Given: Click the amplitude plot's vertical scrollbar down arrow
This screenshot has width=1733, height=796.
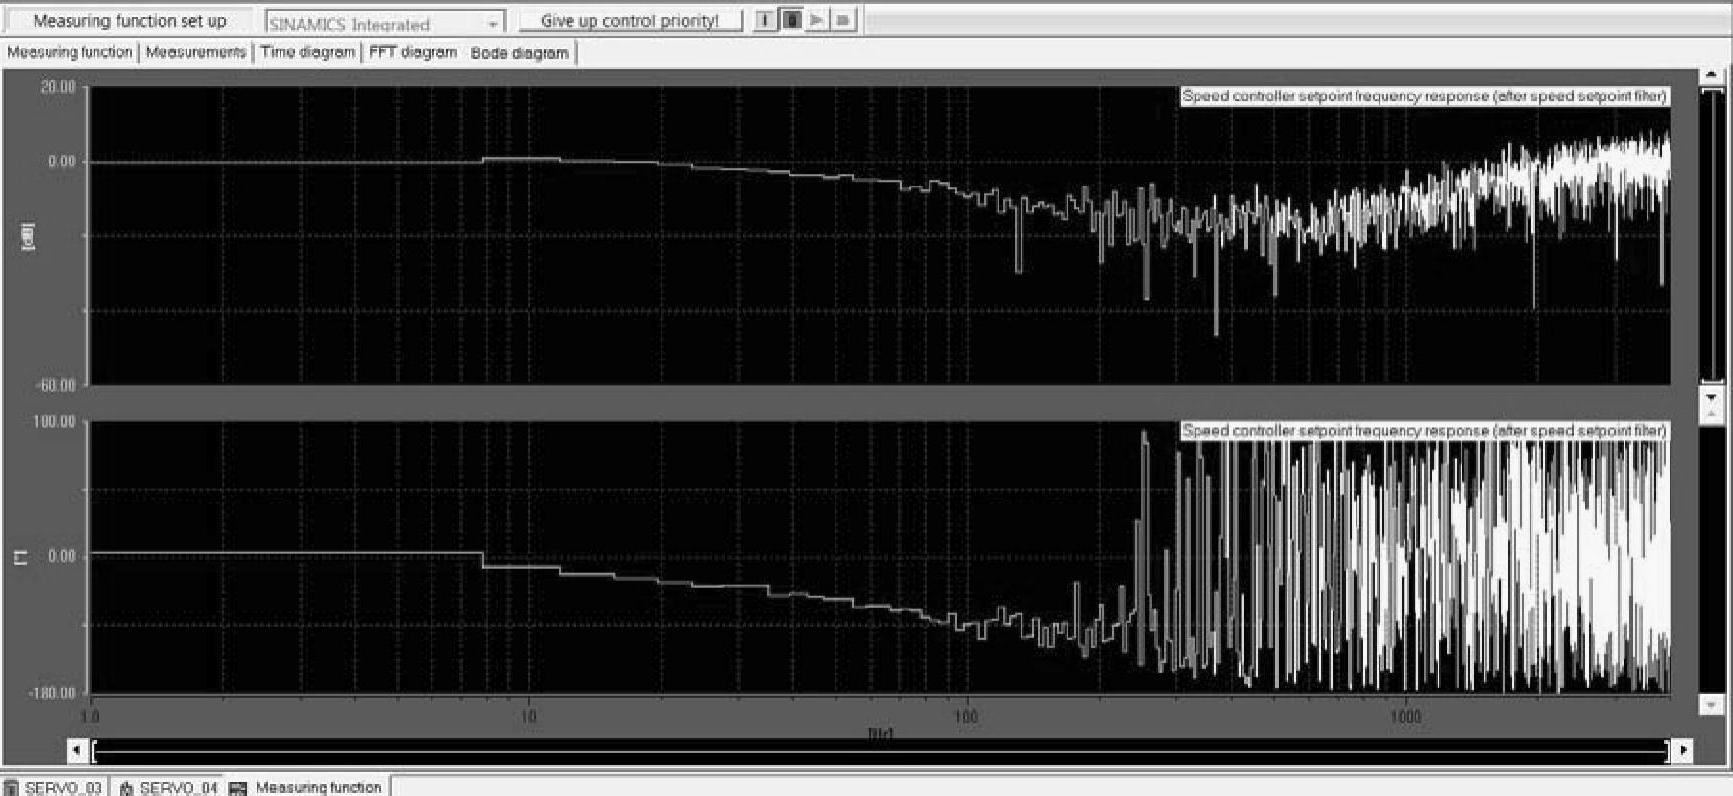Looking at the screenshot, I should coord(1711,397).
